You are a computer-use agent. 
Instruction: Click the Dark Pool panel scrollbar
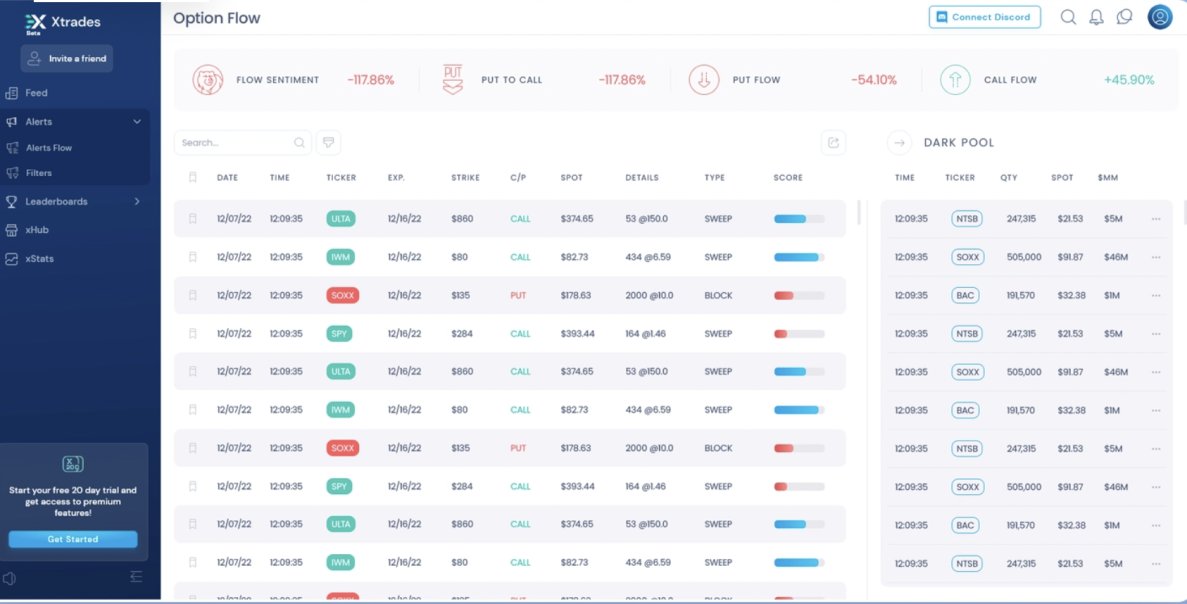(1185, 213)
